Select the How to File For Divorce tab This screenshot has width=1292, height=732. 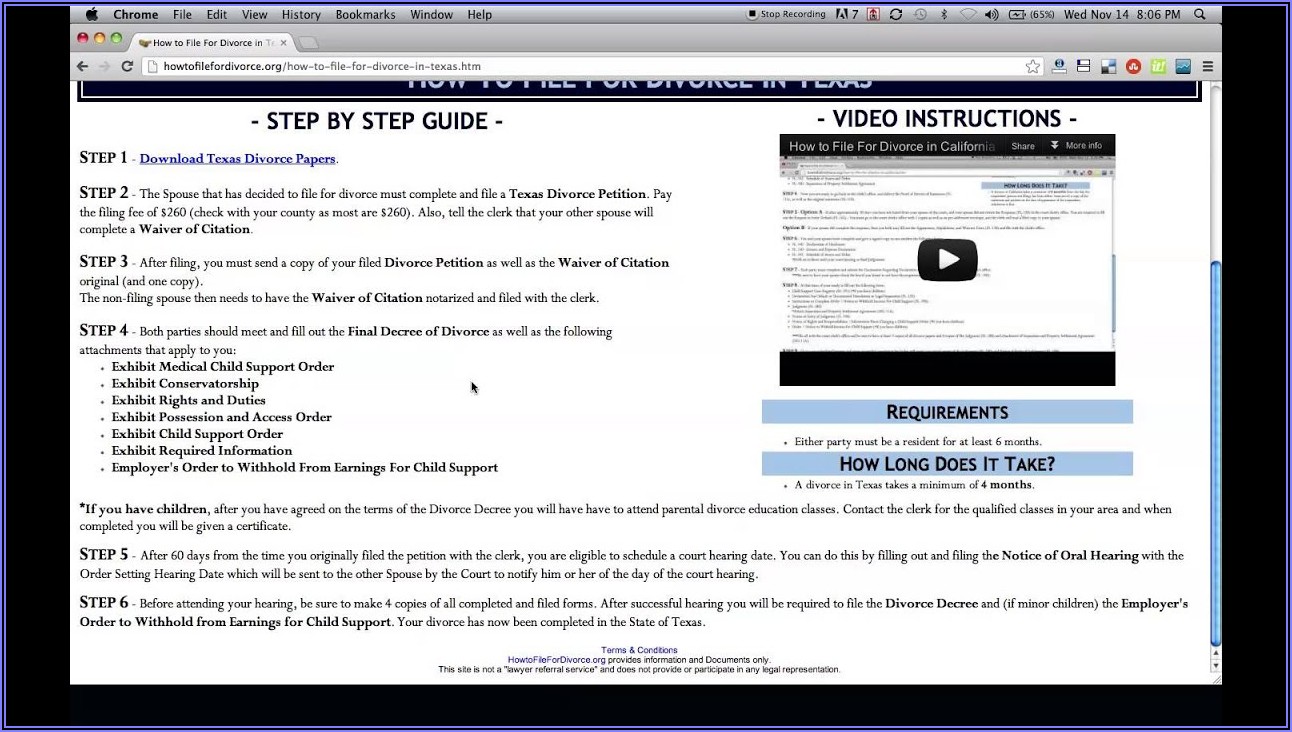pos(214,42)
